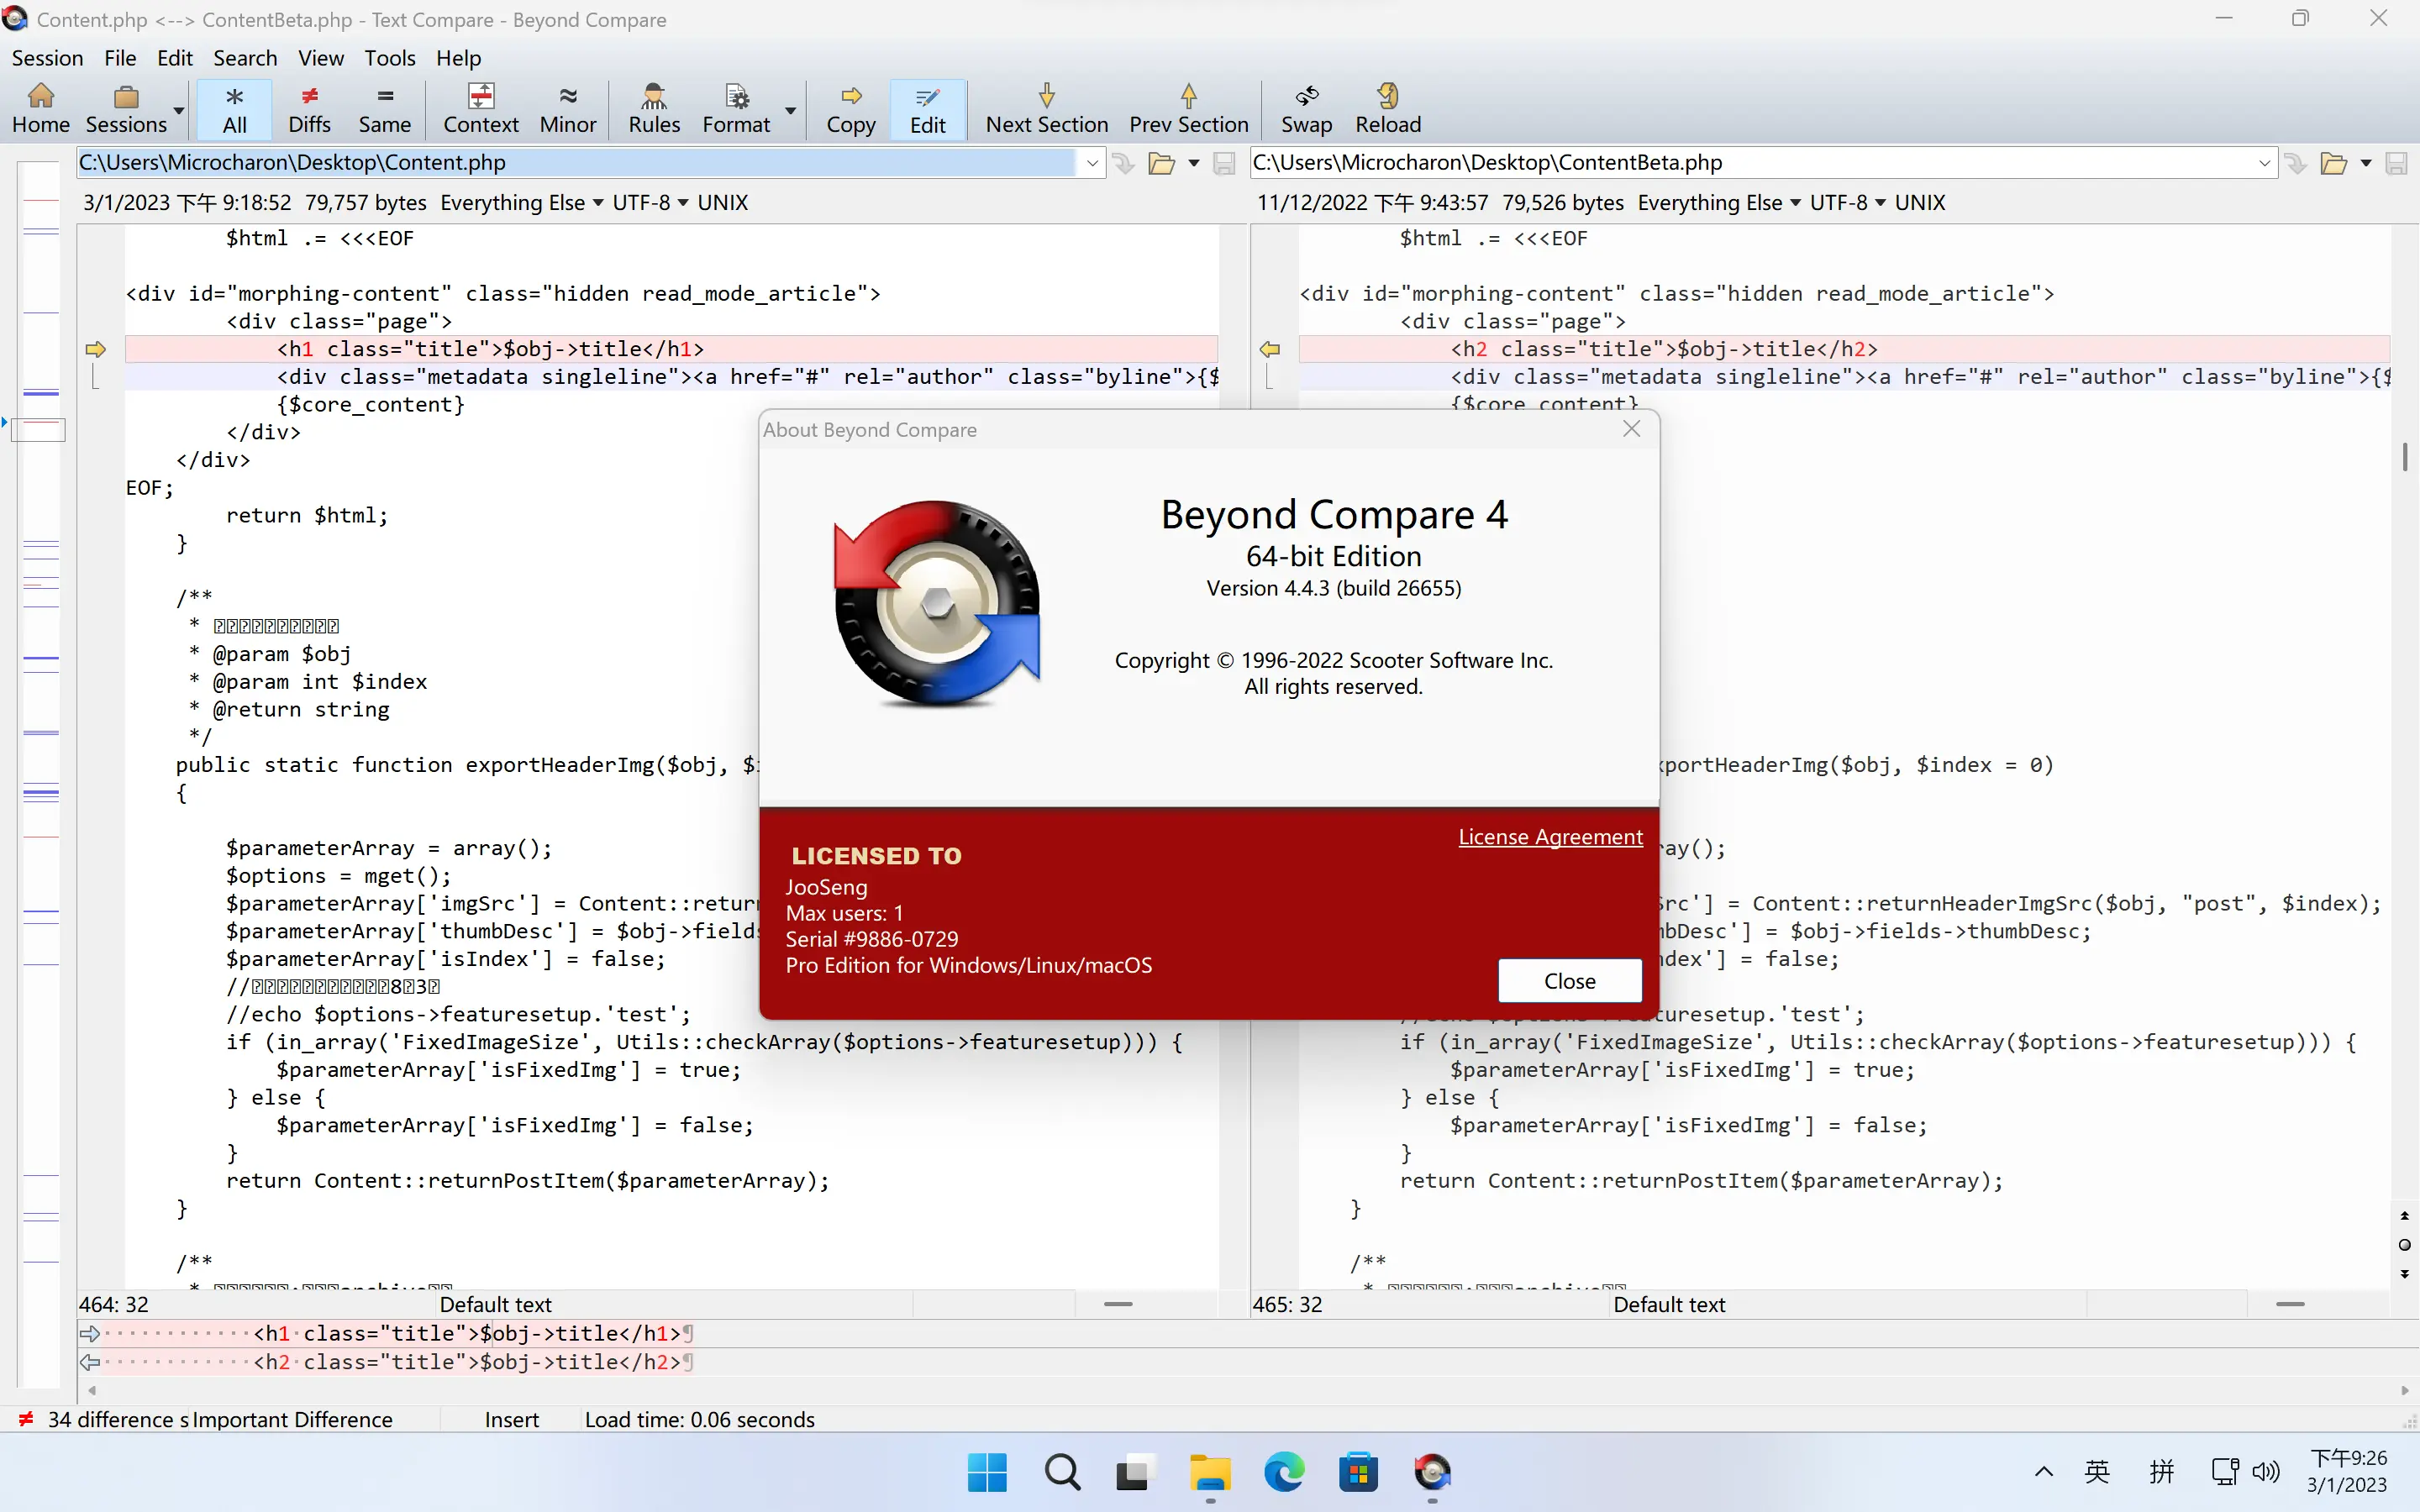Expand the file type dropdown for Content.php
This screenshot has width=2420, height=1512.
coord(597,204)
